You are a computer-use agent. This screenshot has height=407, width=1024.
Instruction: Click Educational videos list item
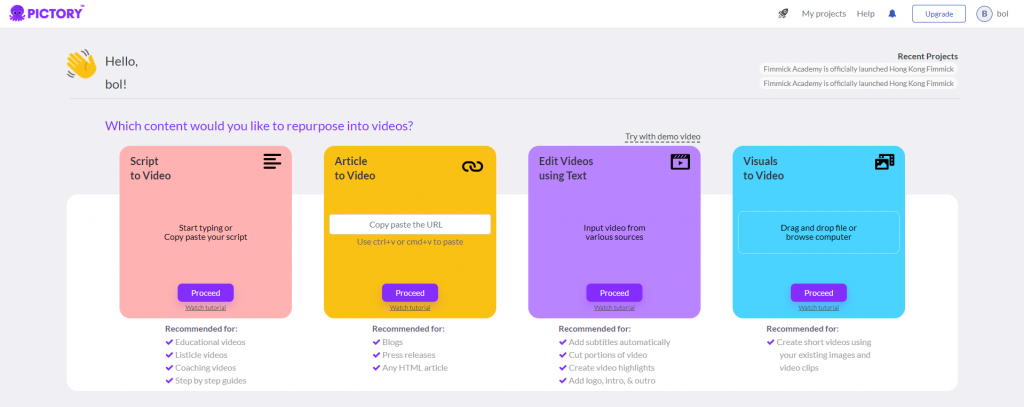tap(205, 342)
